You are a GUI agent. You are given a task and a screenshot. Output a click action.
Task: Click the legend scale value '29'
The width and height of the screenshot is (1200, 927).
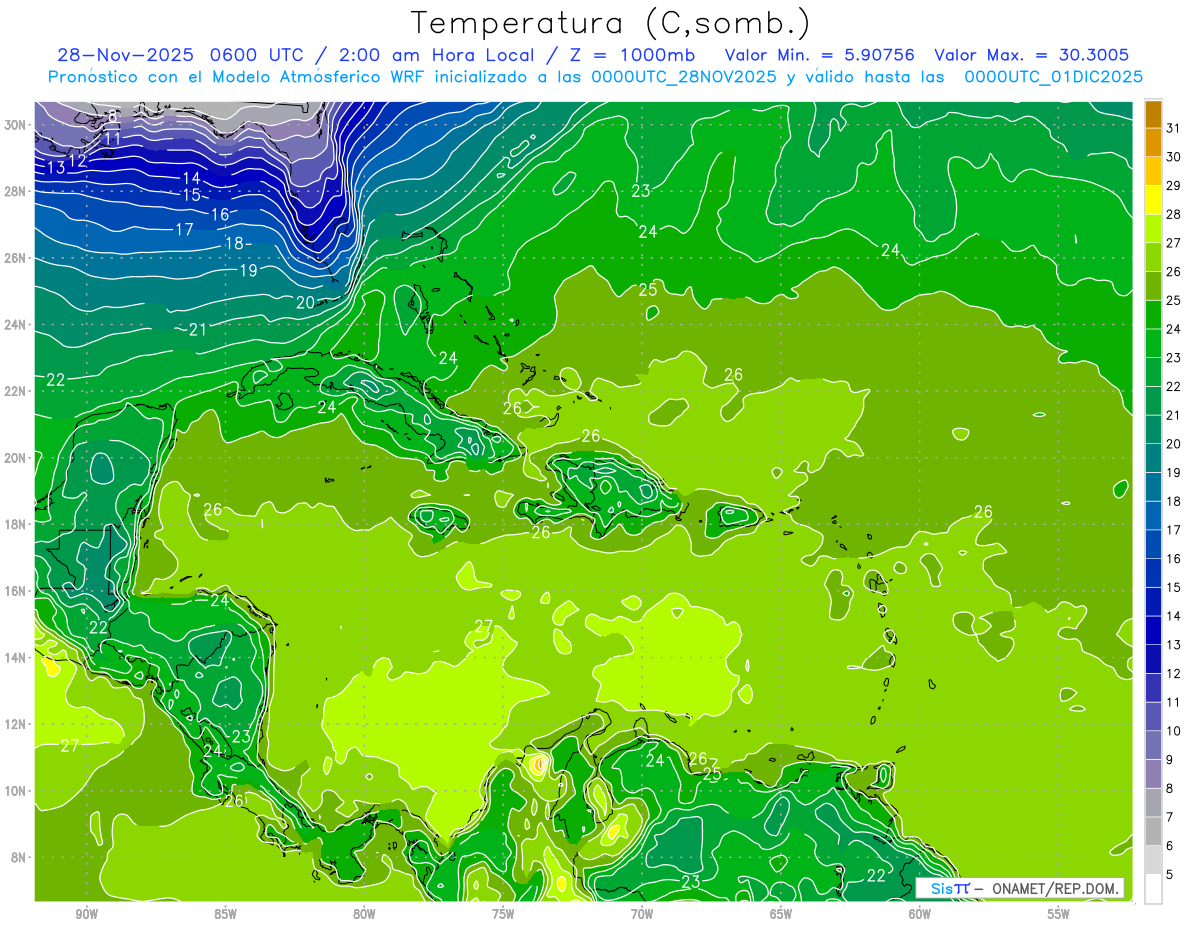pos(1174,186)
